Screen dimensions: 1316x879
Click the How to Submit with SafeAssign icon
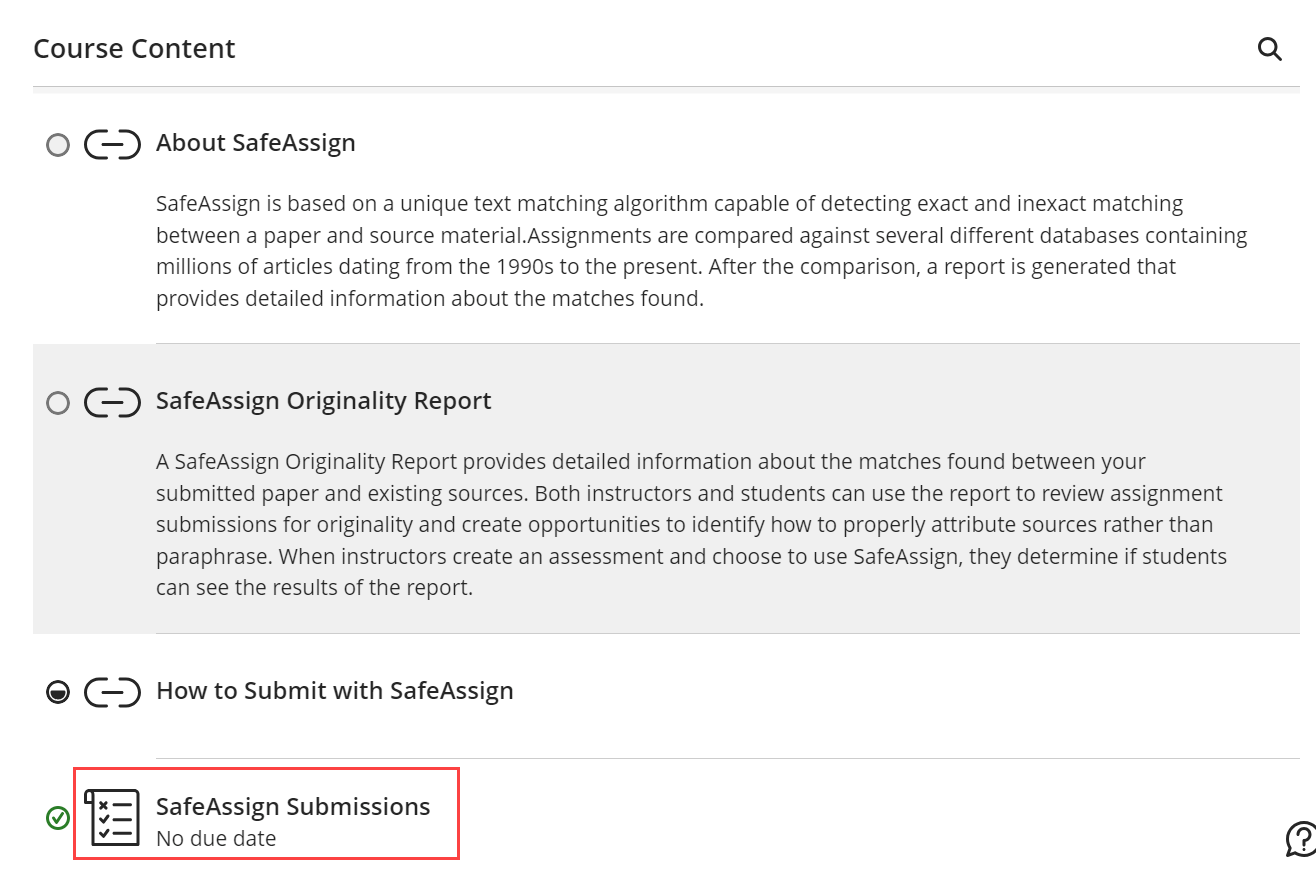(x=112, y=691)
